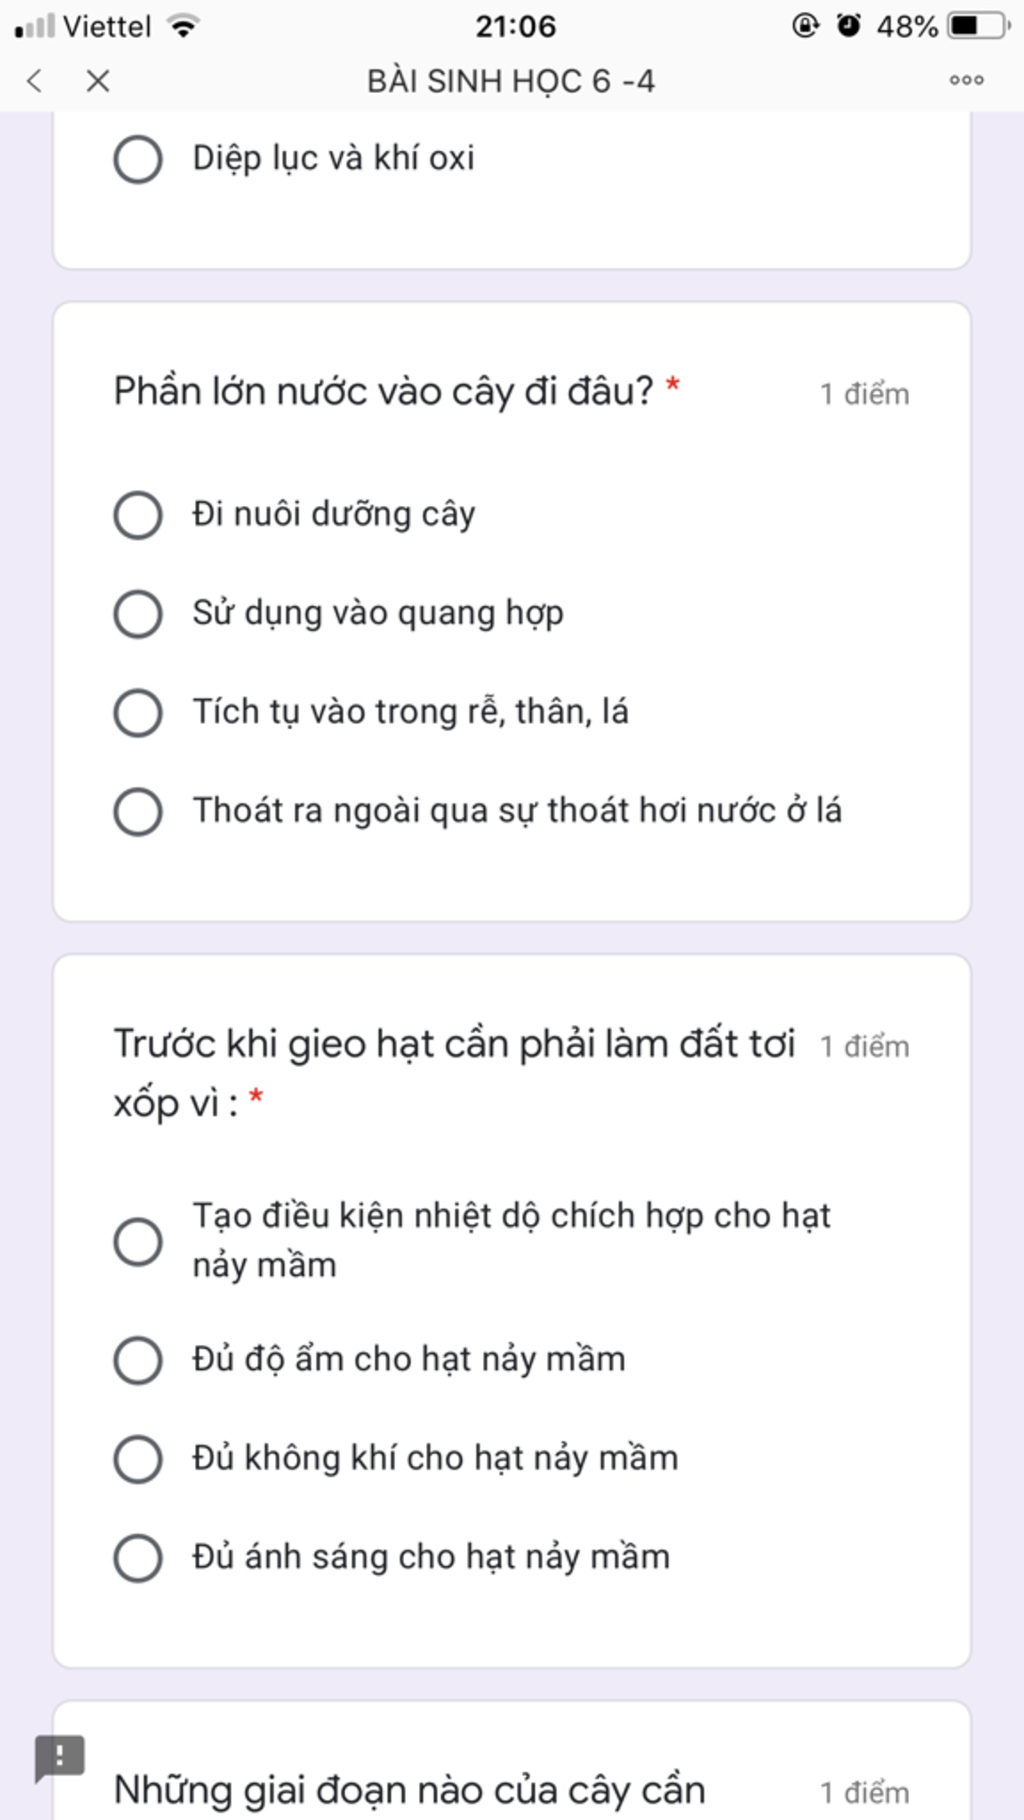The width and height of the screenshot is (1024, 1820).
Task: Tap the back arrow in browser header
Action: click(x=35, y=81)
